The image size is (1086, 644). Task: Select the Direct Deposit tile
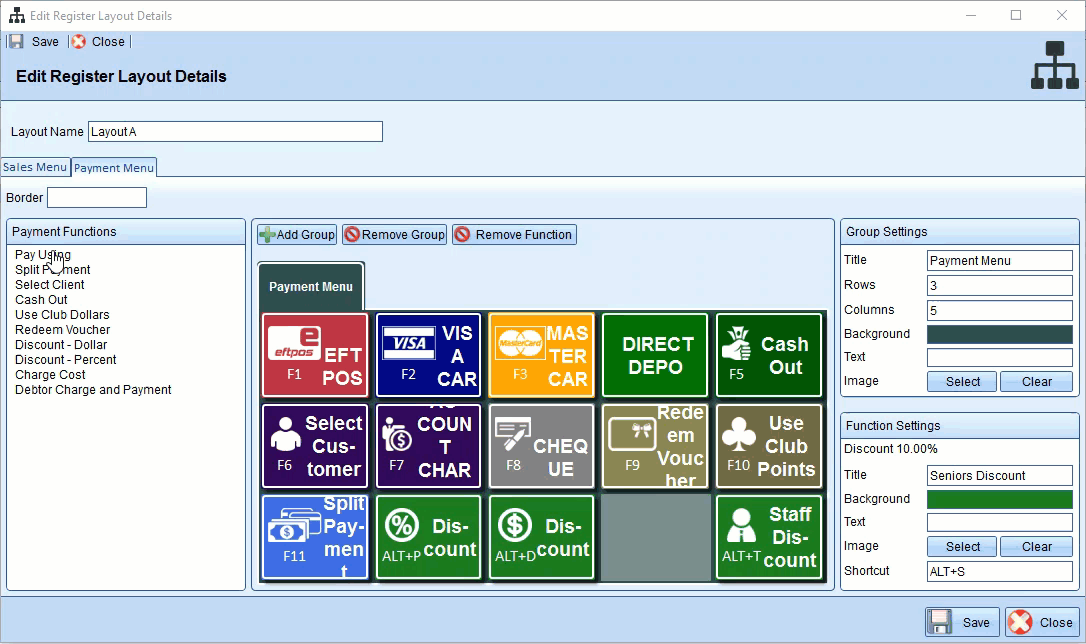click(x=655, y=355)
